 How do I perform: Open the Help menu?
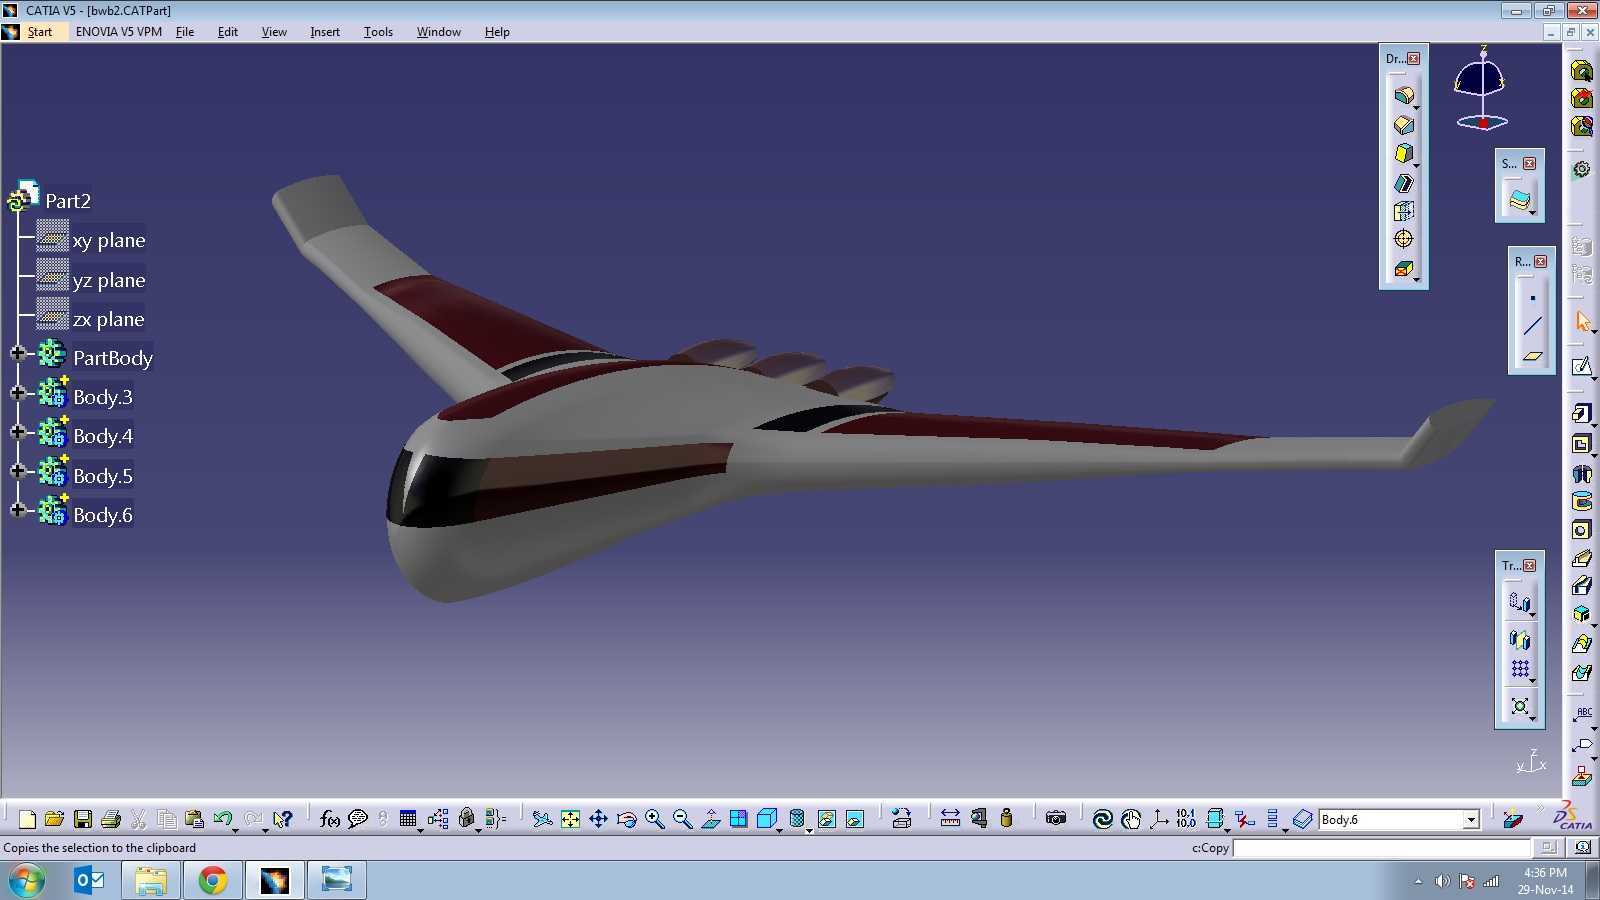pos(497,32)
